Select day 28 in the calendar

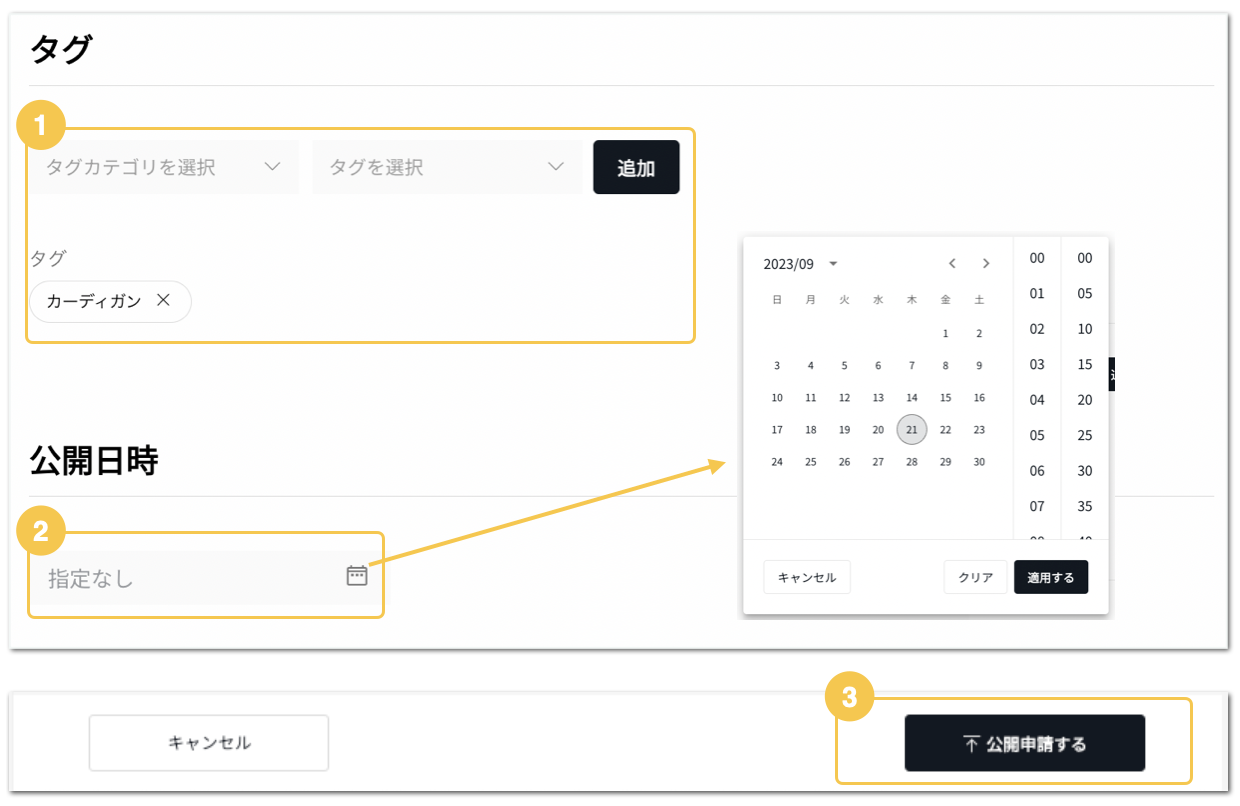point(912,462)
